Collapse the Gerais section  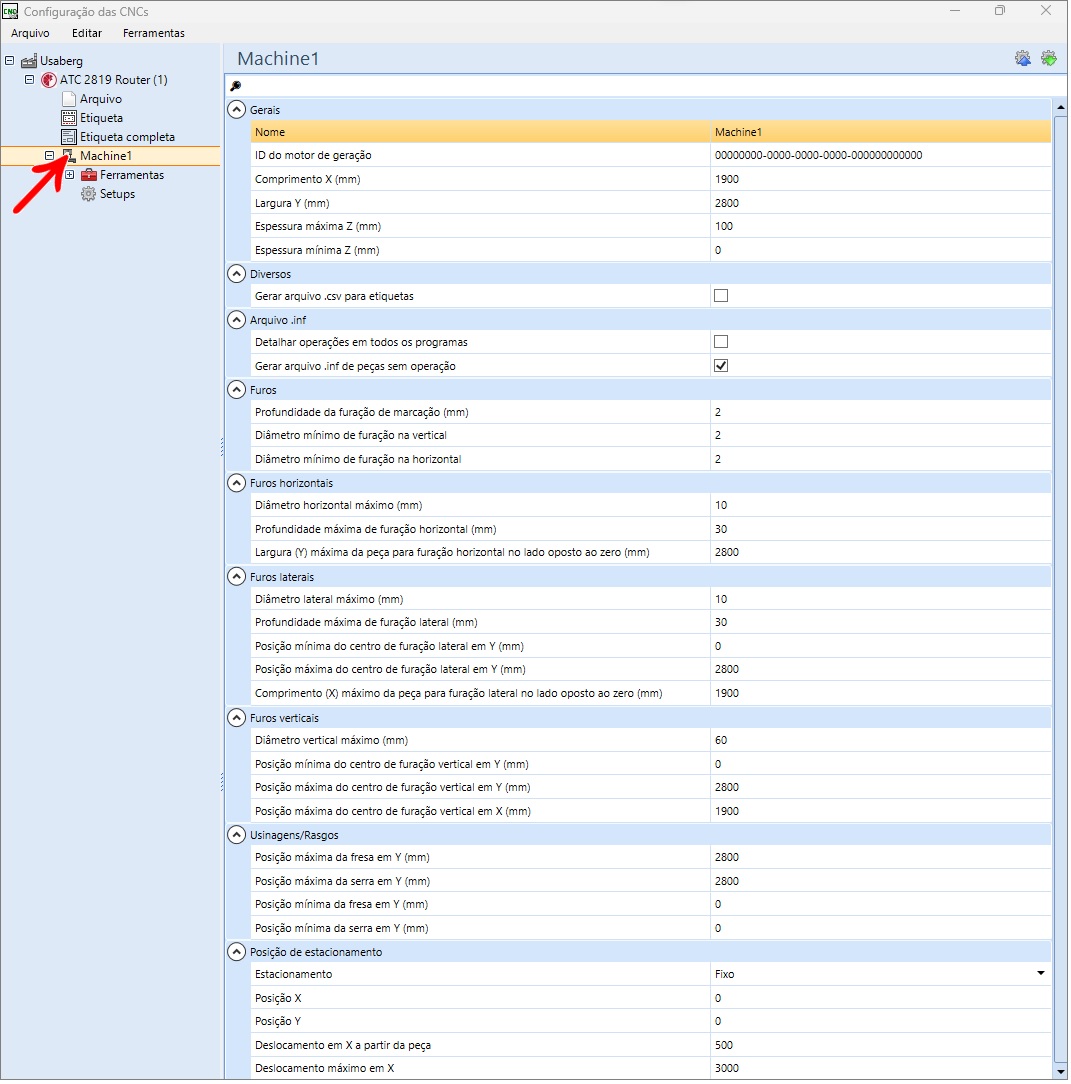(237, 110)
